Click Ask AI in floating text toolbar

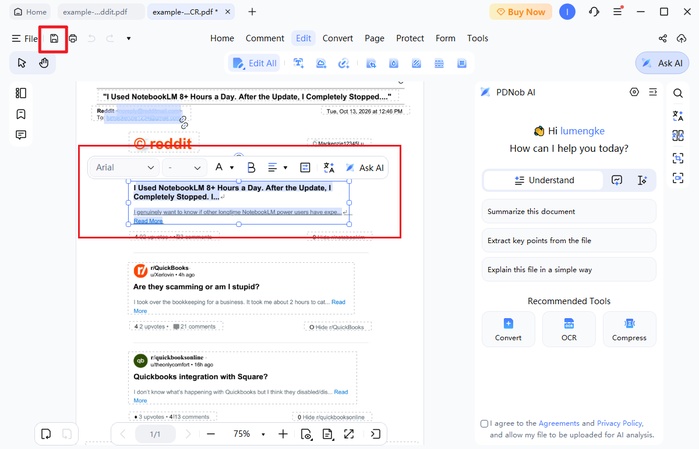[x=365, y=168]
